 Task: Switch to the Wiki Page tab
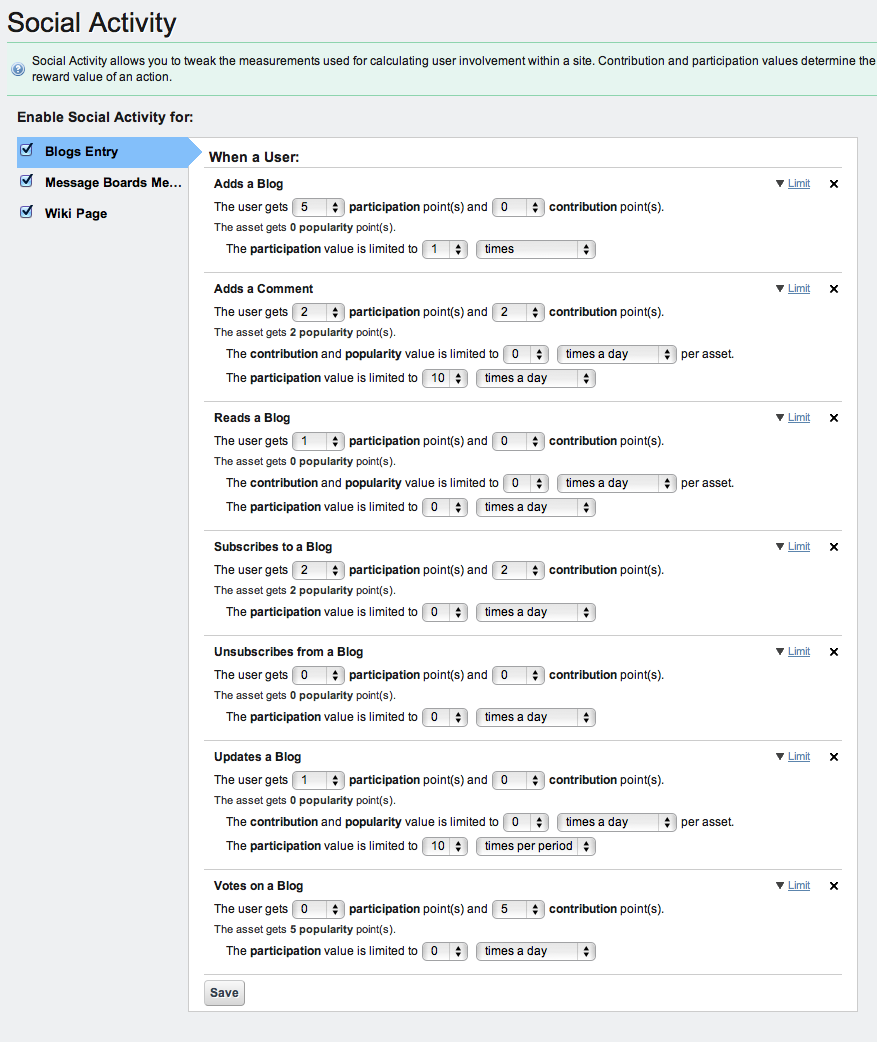[76, 214]
